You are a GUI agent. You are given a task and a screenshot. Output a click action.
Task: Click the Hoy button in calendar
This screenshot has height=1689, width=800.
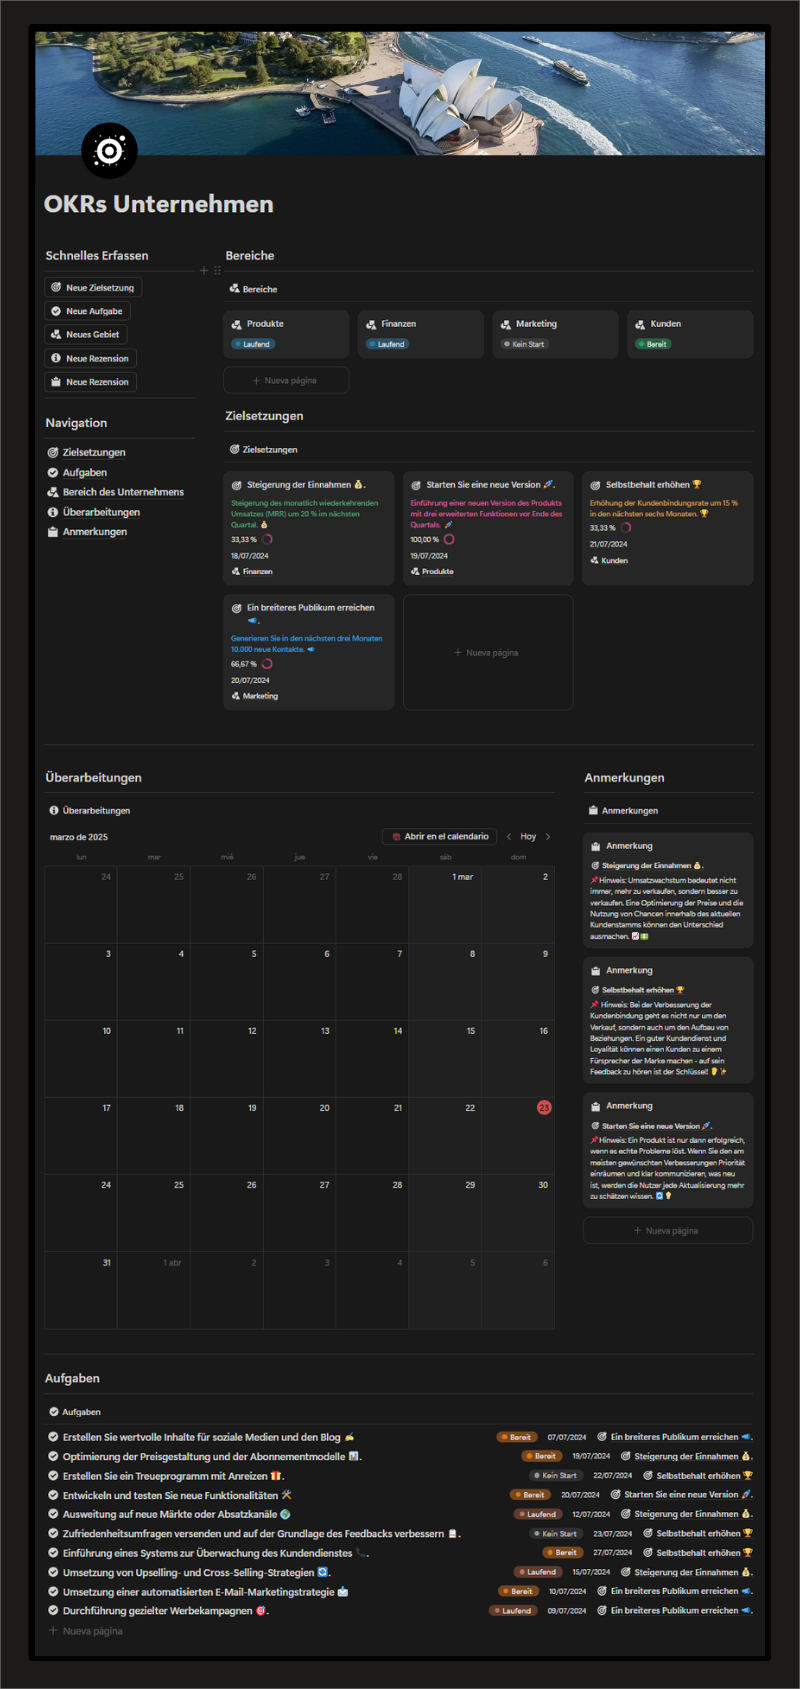coord(528,837)
